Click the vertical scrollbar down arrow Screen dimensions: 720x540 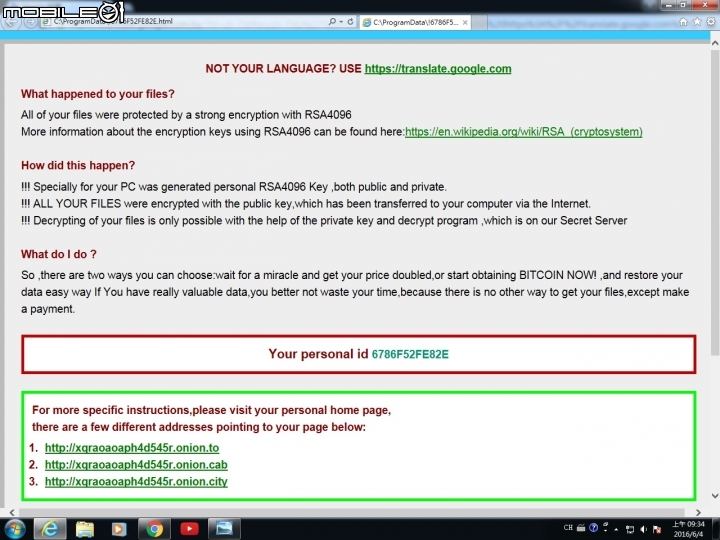tap(714, 495)
